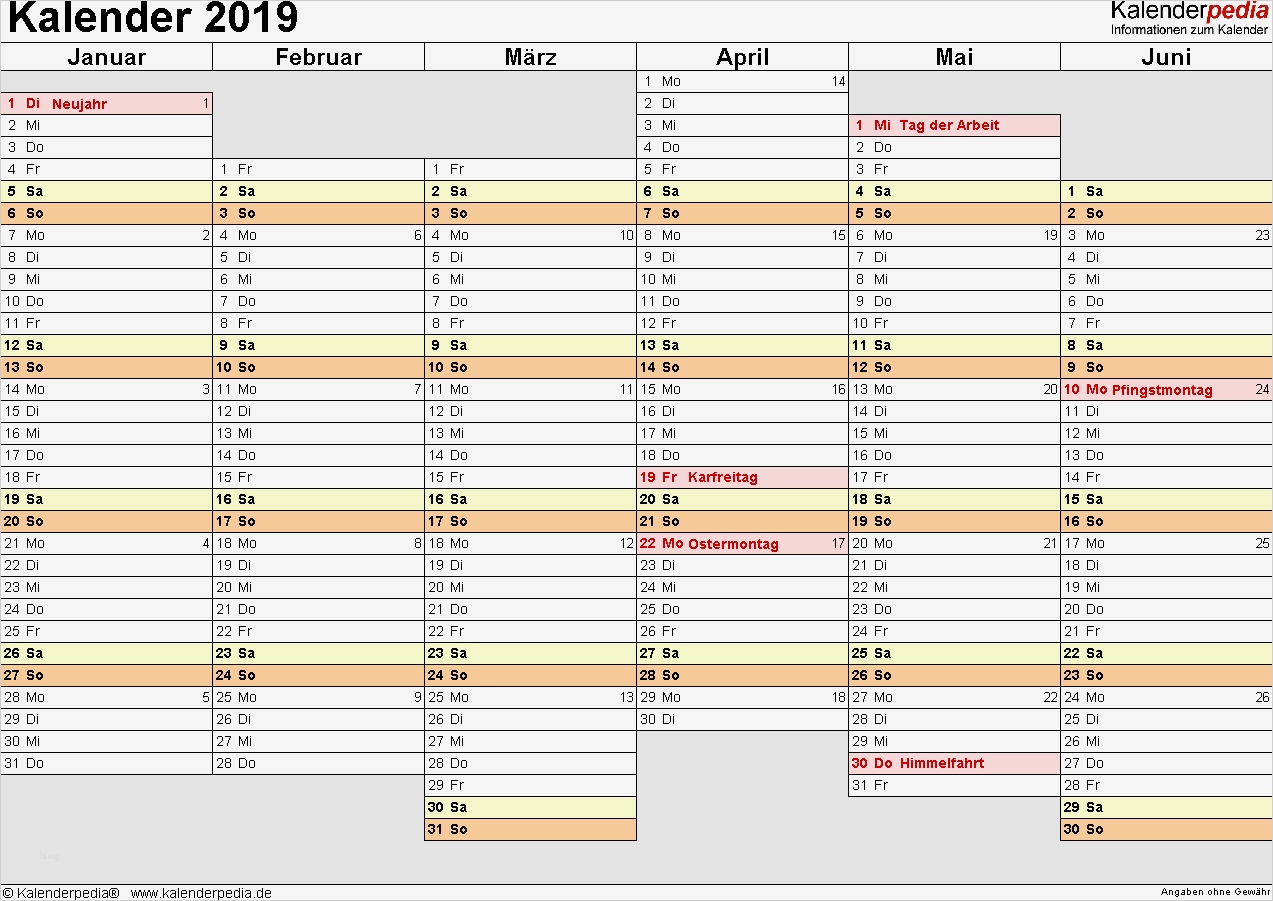Select the Mai month header
Viewport: 1273px width, 901px height.
pos(954,57)
